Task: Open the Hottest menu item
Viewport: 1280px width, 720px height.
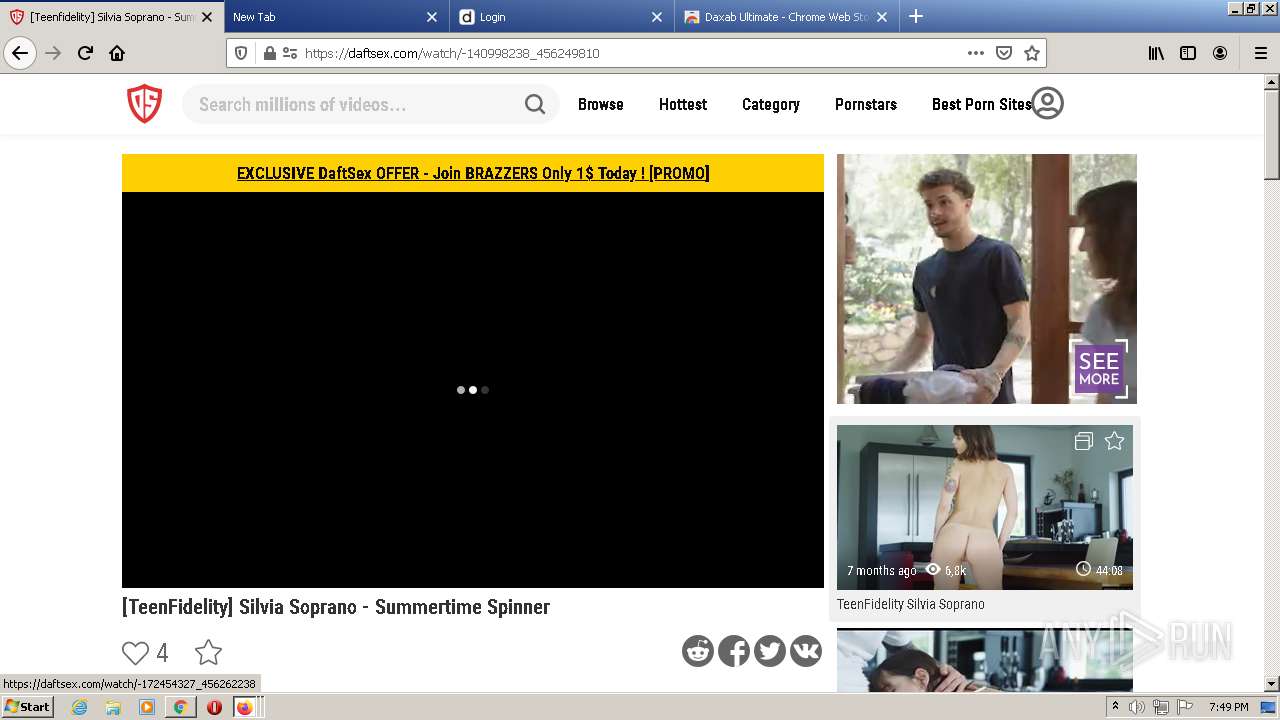Action: pos(683,104)
